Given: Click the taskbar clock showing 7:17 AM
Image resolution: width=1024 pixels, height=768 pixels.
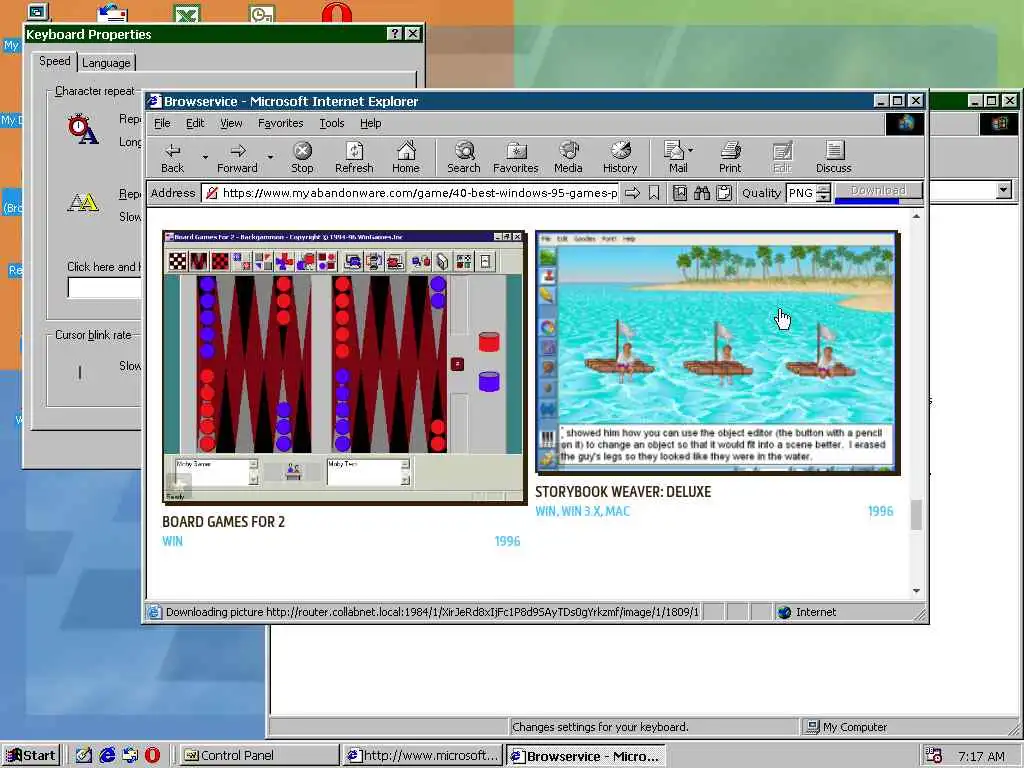Looking at the screenshot, I should (x=981, y=756).
